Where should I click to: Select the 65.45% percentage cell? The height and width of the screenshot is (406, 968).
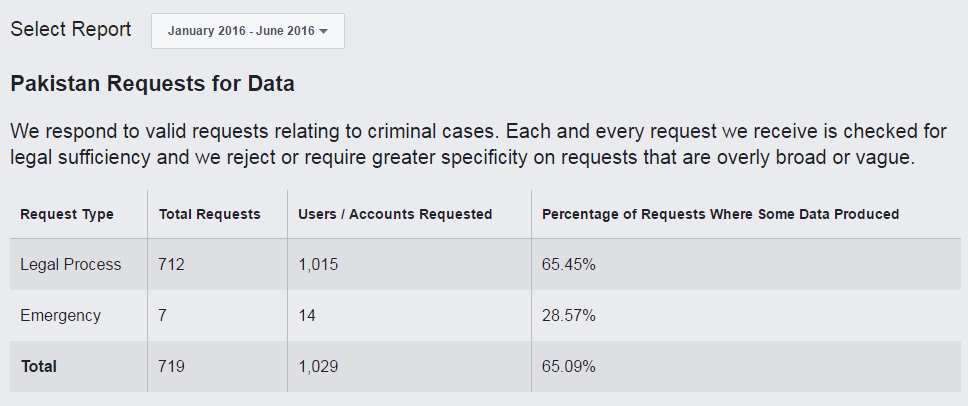click(x=569, y=265)
